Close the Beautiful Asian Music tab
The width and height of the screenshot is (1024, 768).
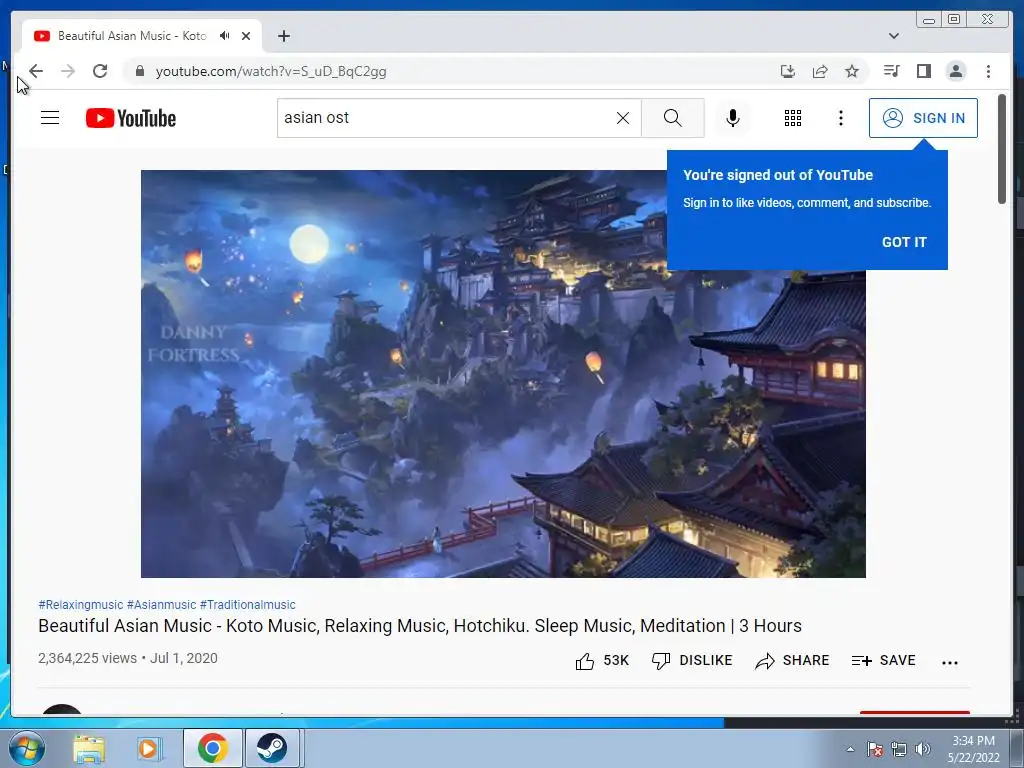coord(246,36)
